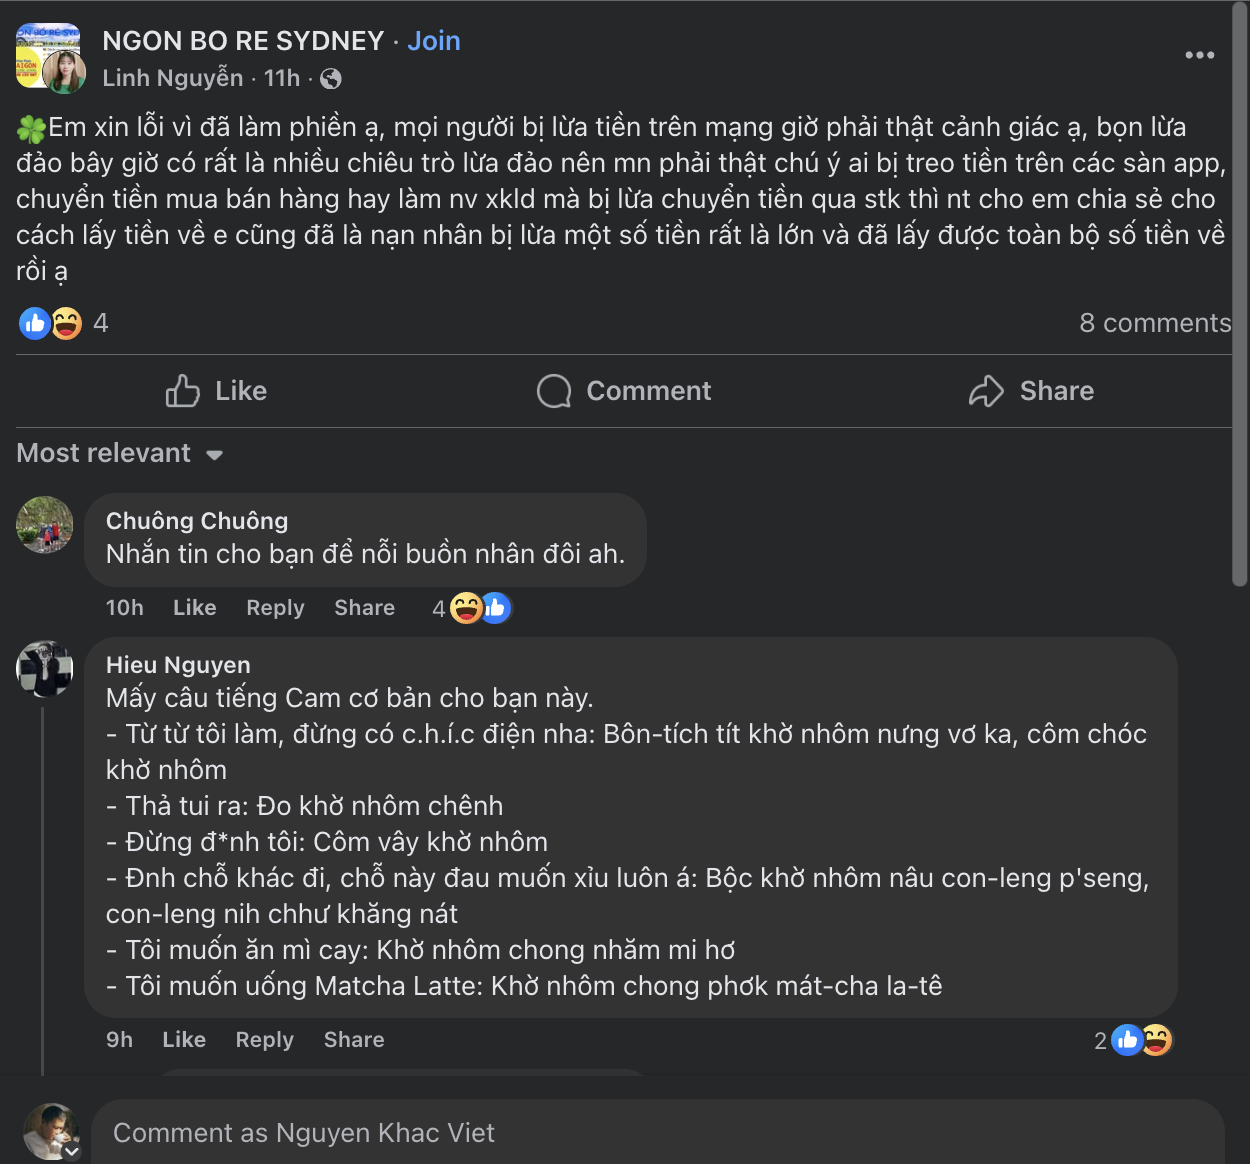The image size is (1250, 1164).
Task: Like Chuông Chuông's comment
Action: point(194,608)
